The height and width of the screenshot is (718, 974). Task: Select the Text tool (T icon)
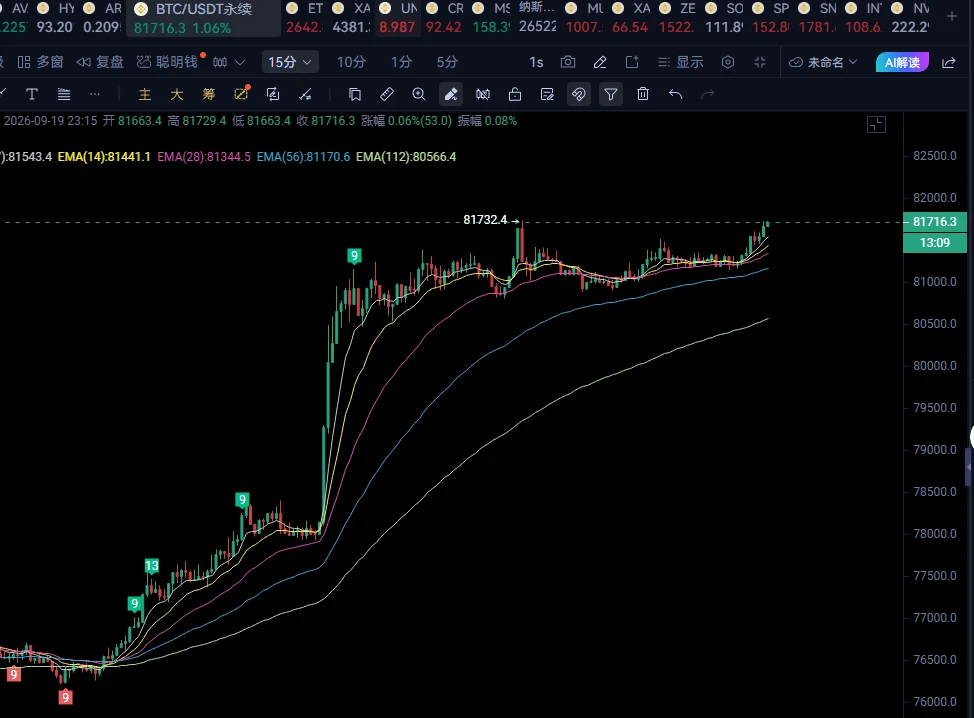tap(32, 94)
